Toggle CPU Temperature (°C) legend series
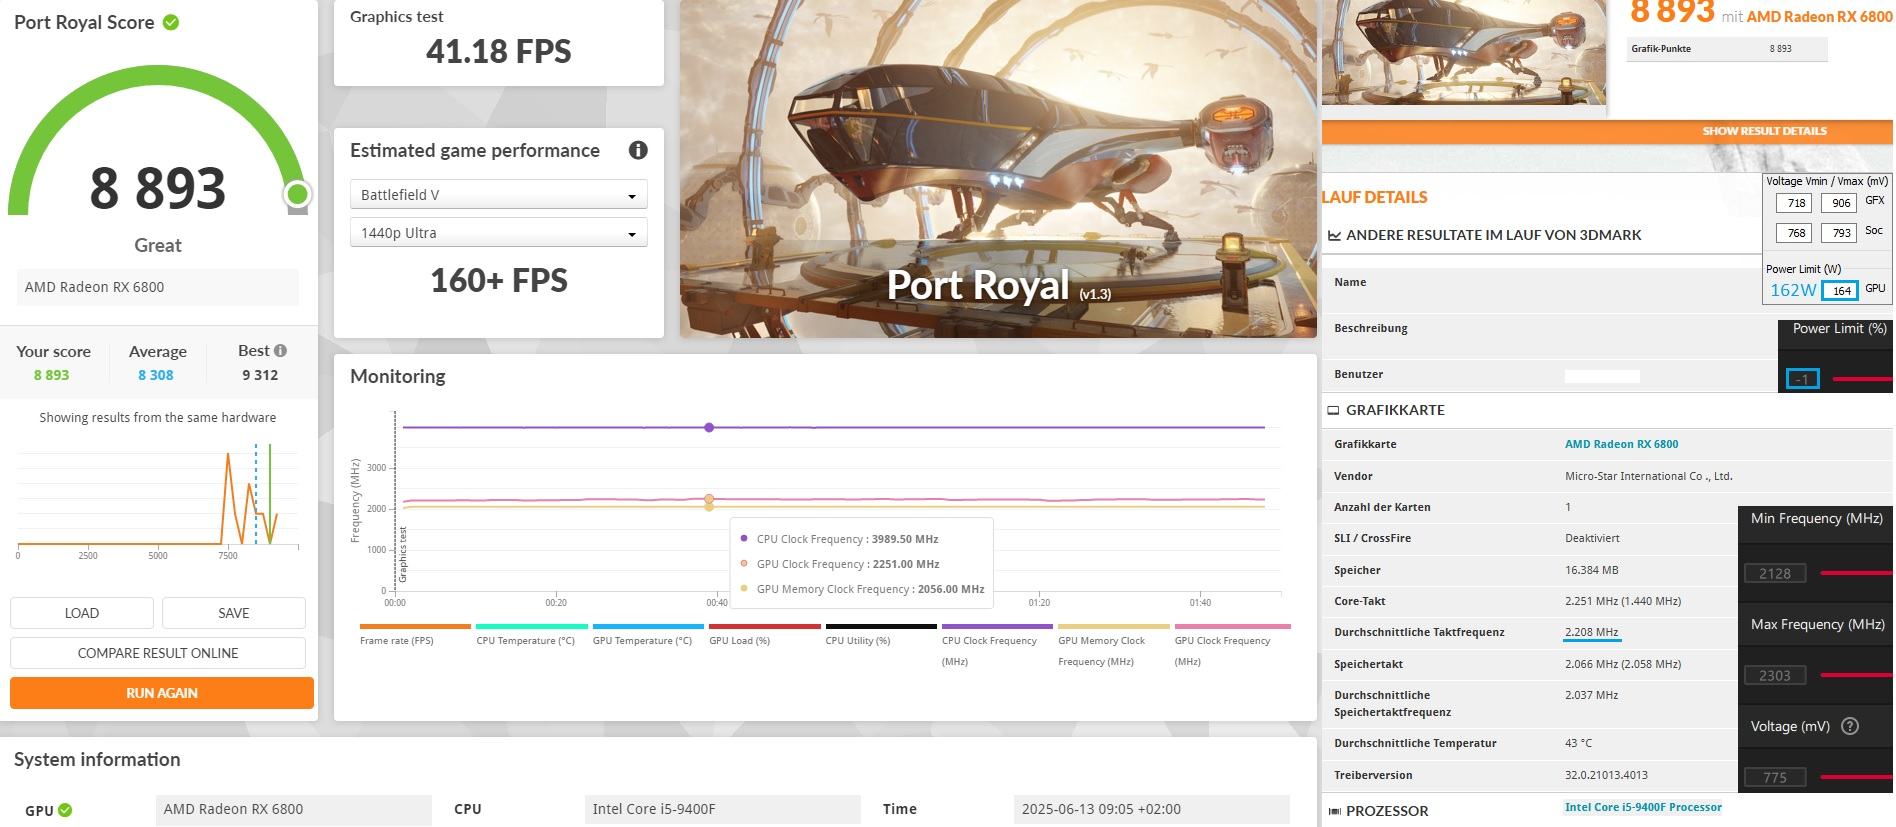1896x827 pixels. 531,634
